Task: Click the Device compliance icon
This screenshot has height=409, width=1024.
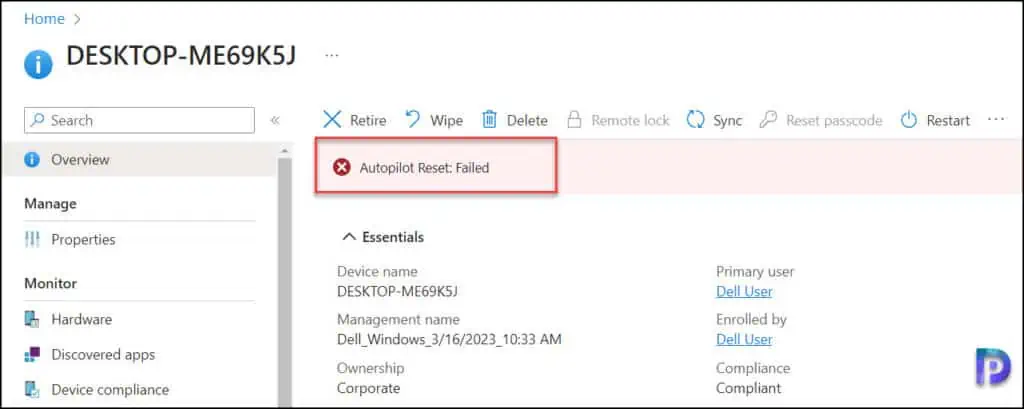Action: click(32, 390)
